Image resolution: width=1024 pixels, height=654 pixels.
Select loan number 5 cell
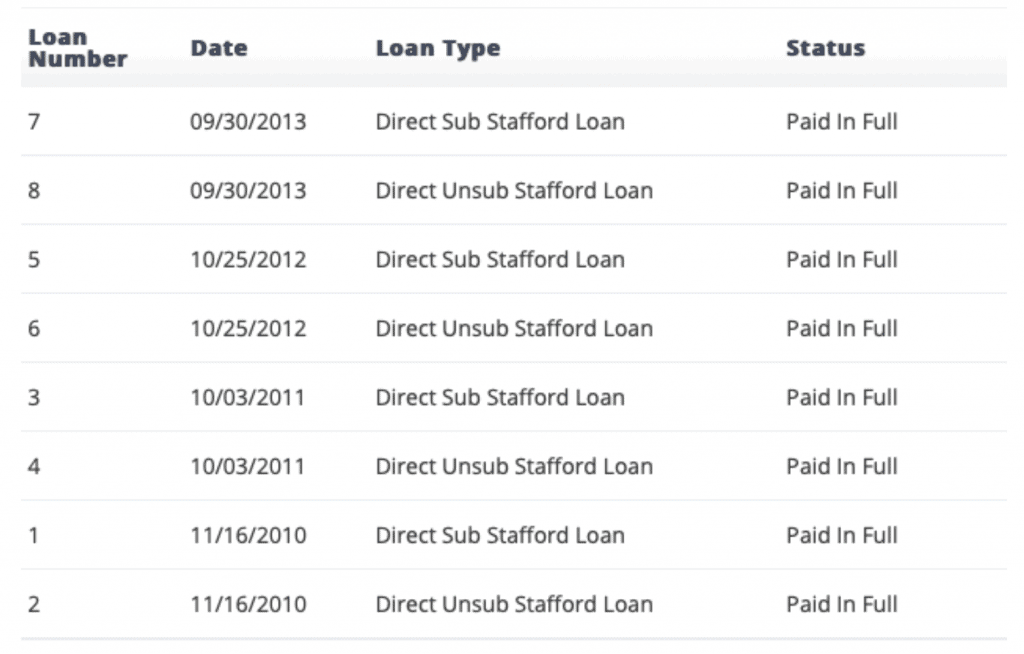(x=34, y=260)
